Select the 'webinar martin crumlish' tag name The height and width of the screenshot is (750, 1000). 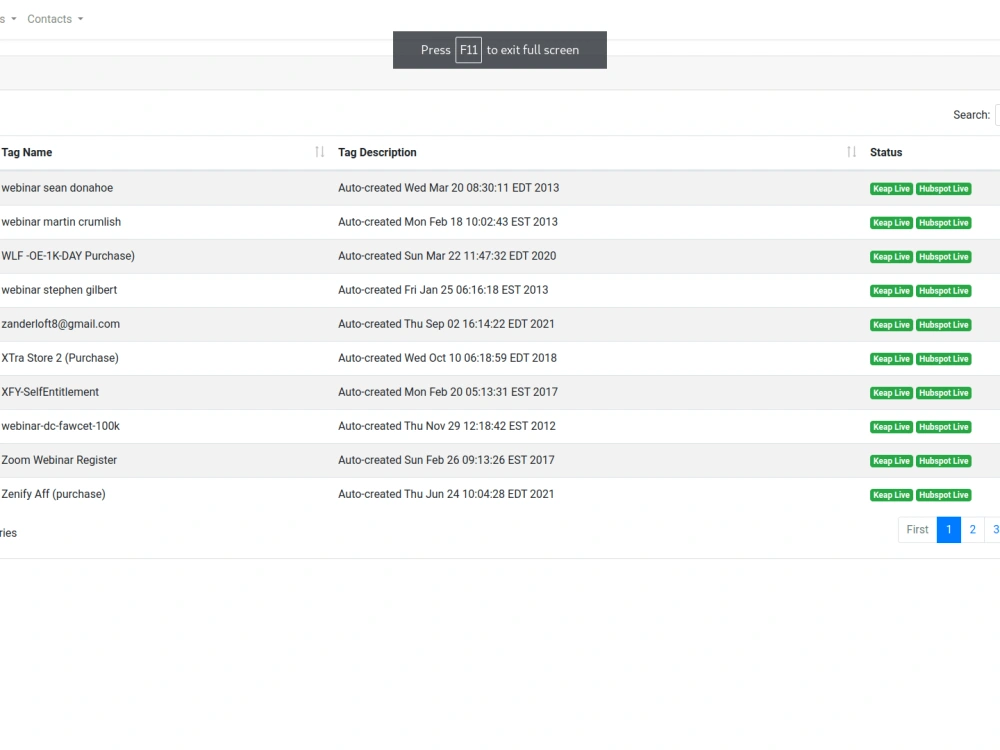tap(61, 222)
